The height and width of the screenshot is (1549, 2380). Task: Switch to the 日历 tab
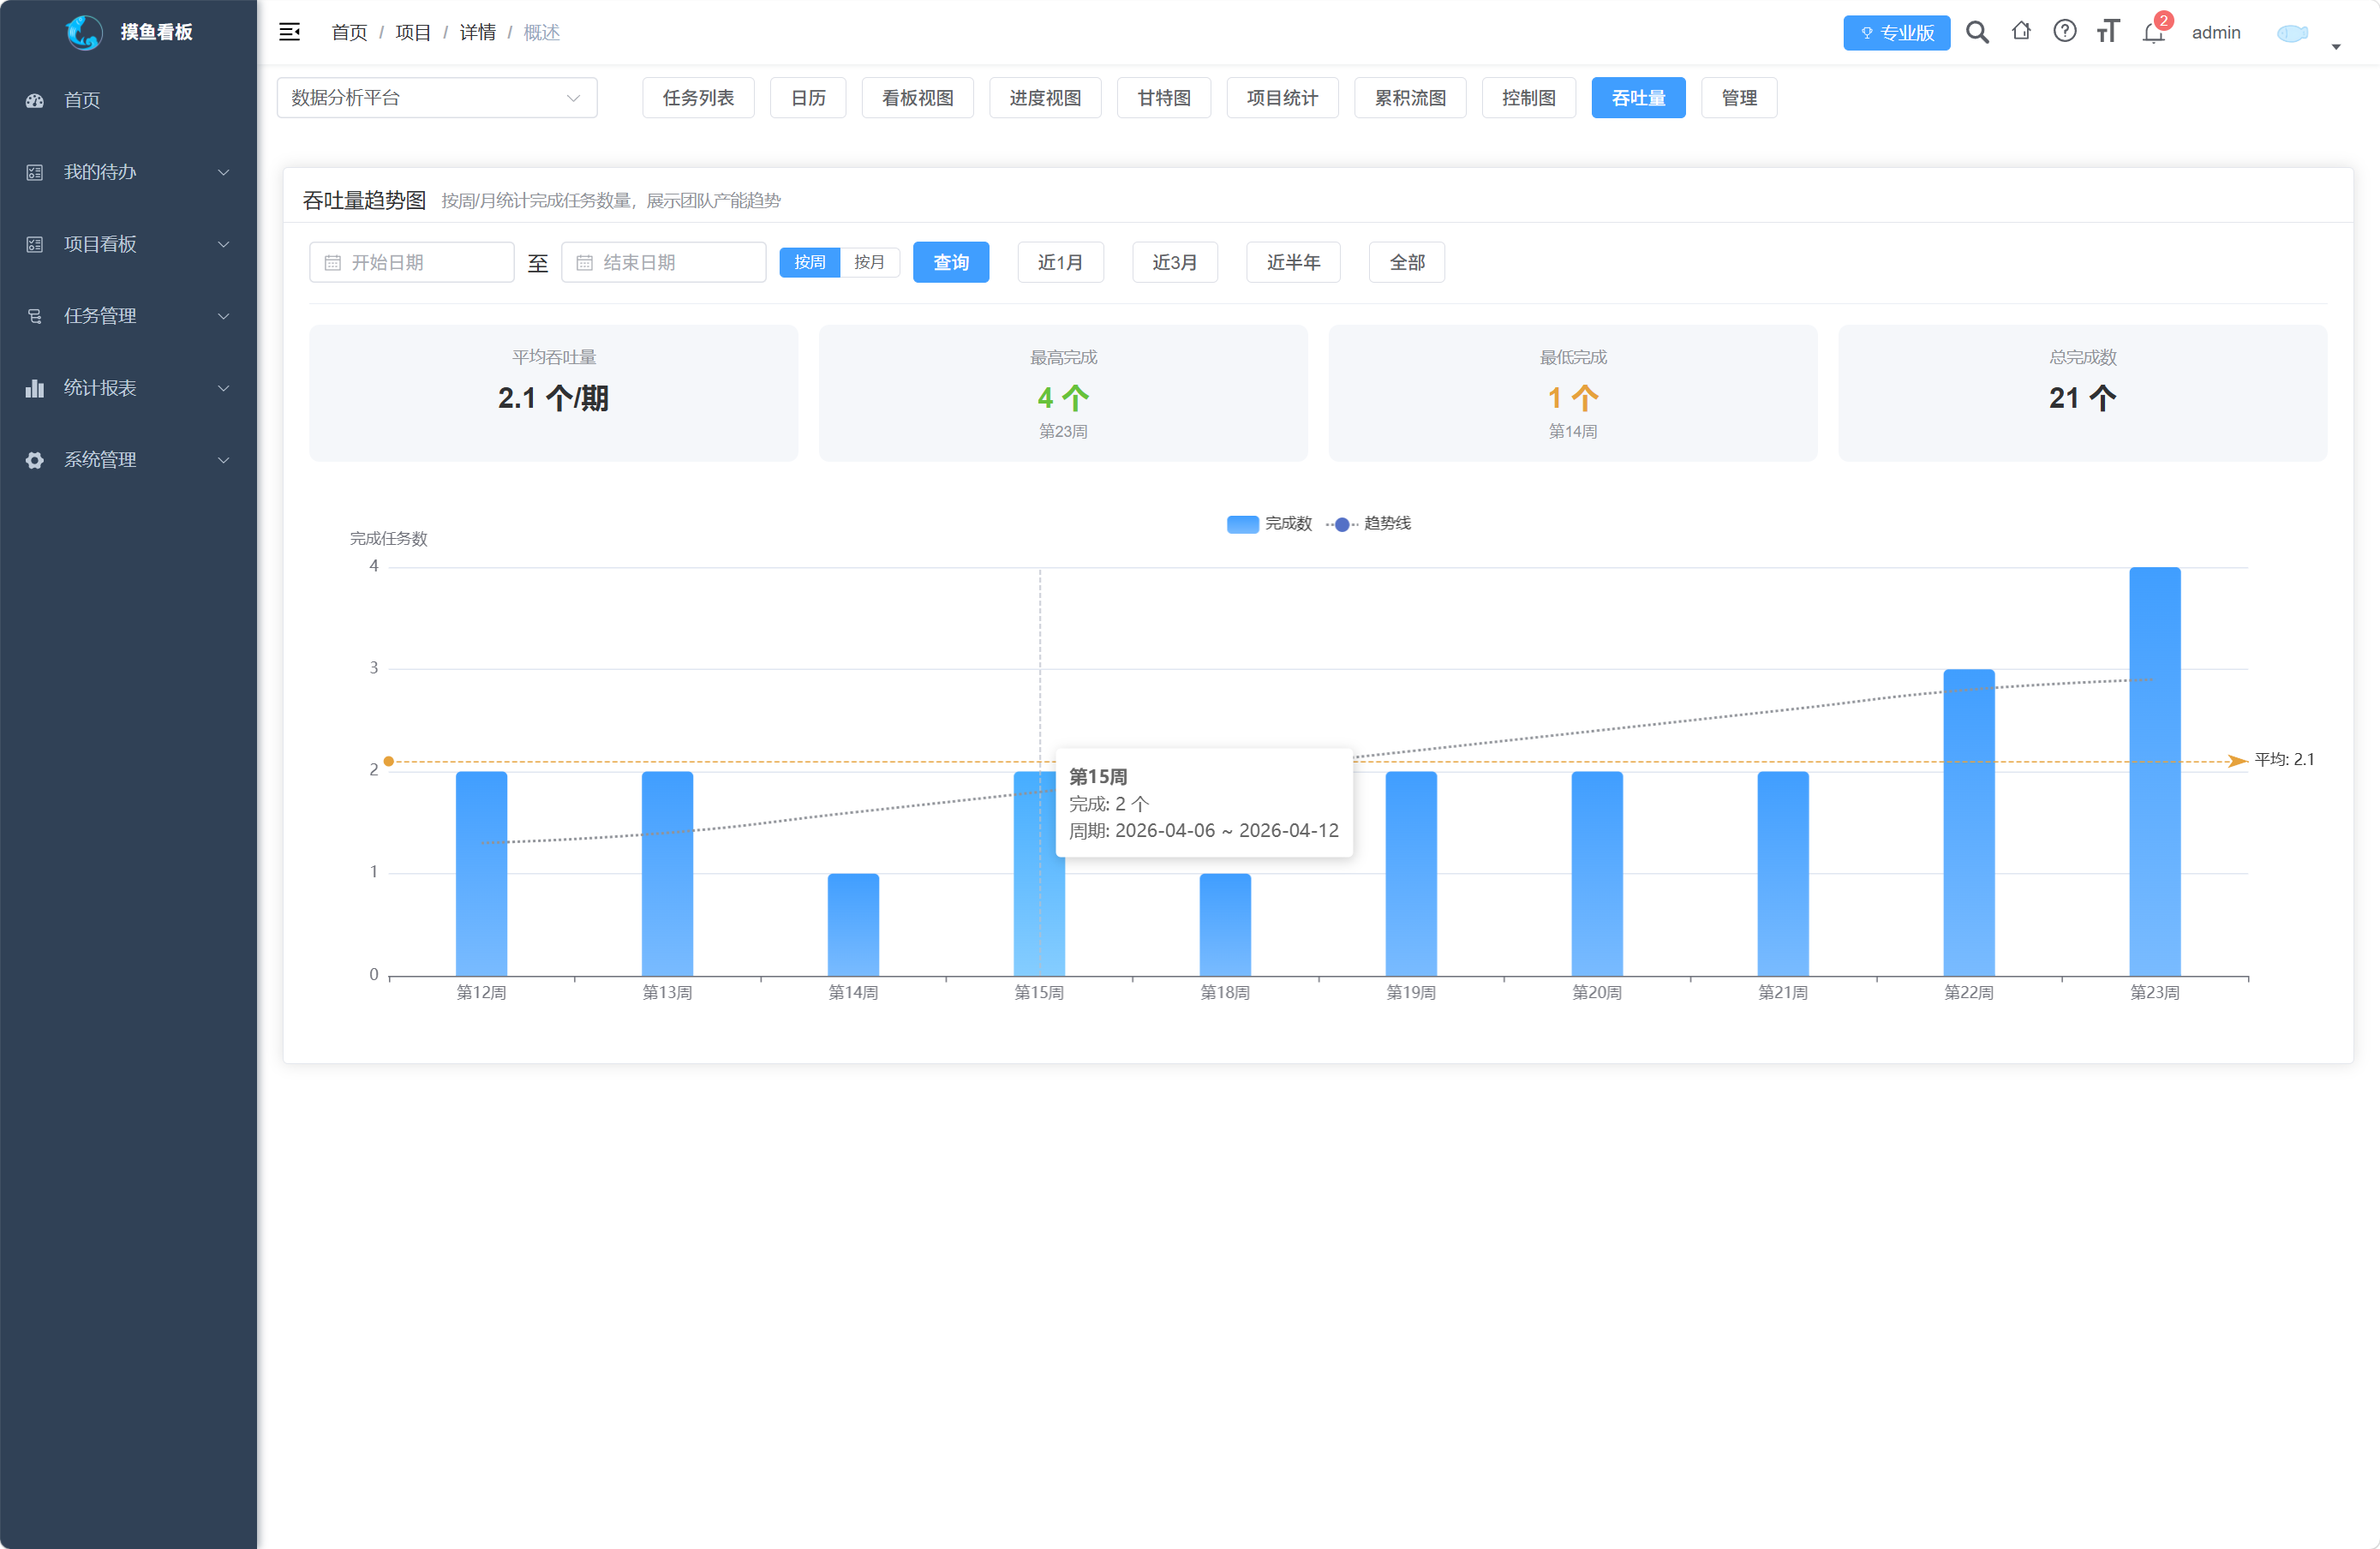coord(808,98)
